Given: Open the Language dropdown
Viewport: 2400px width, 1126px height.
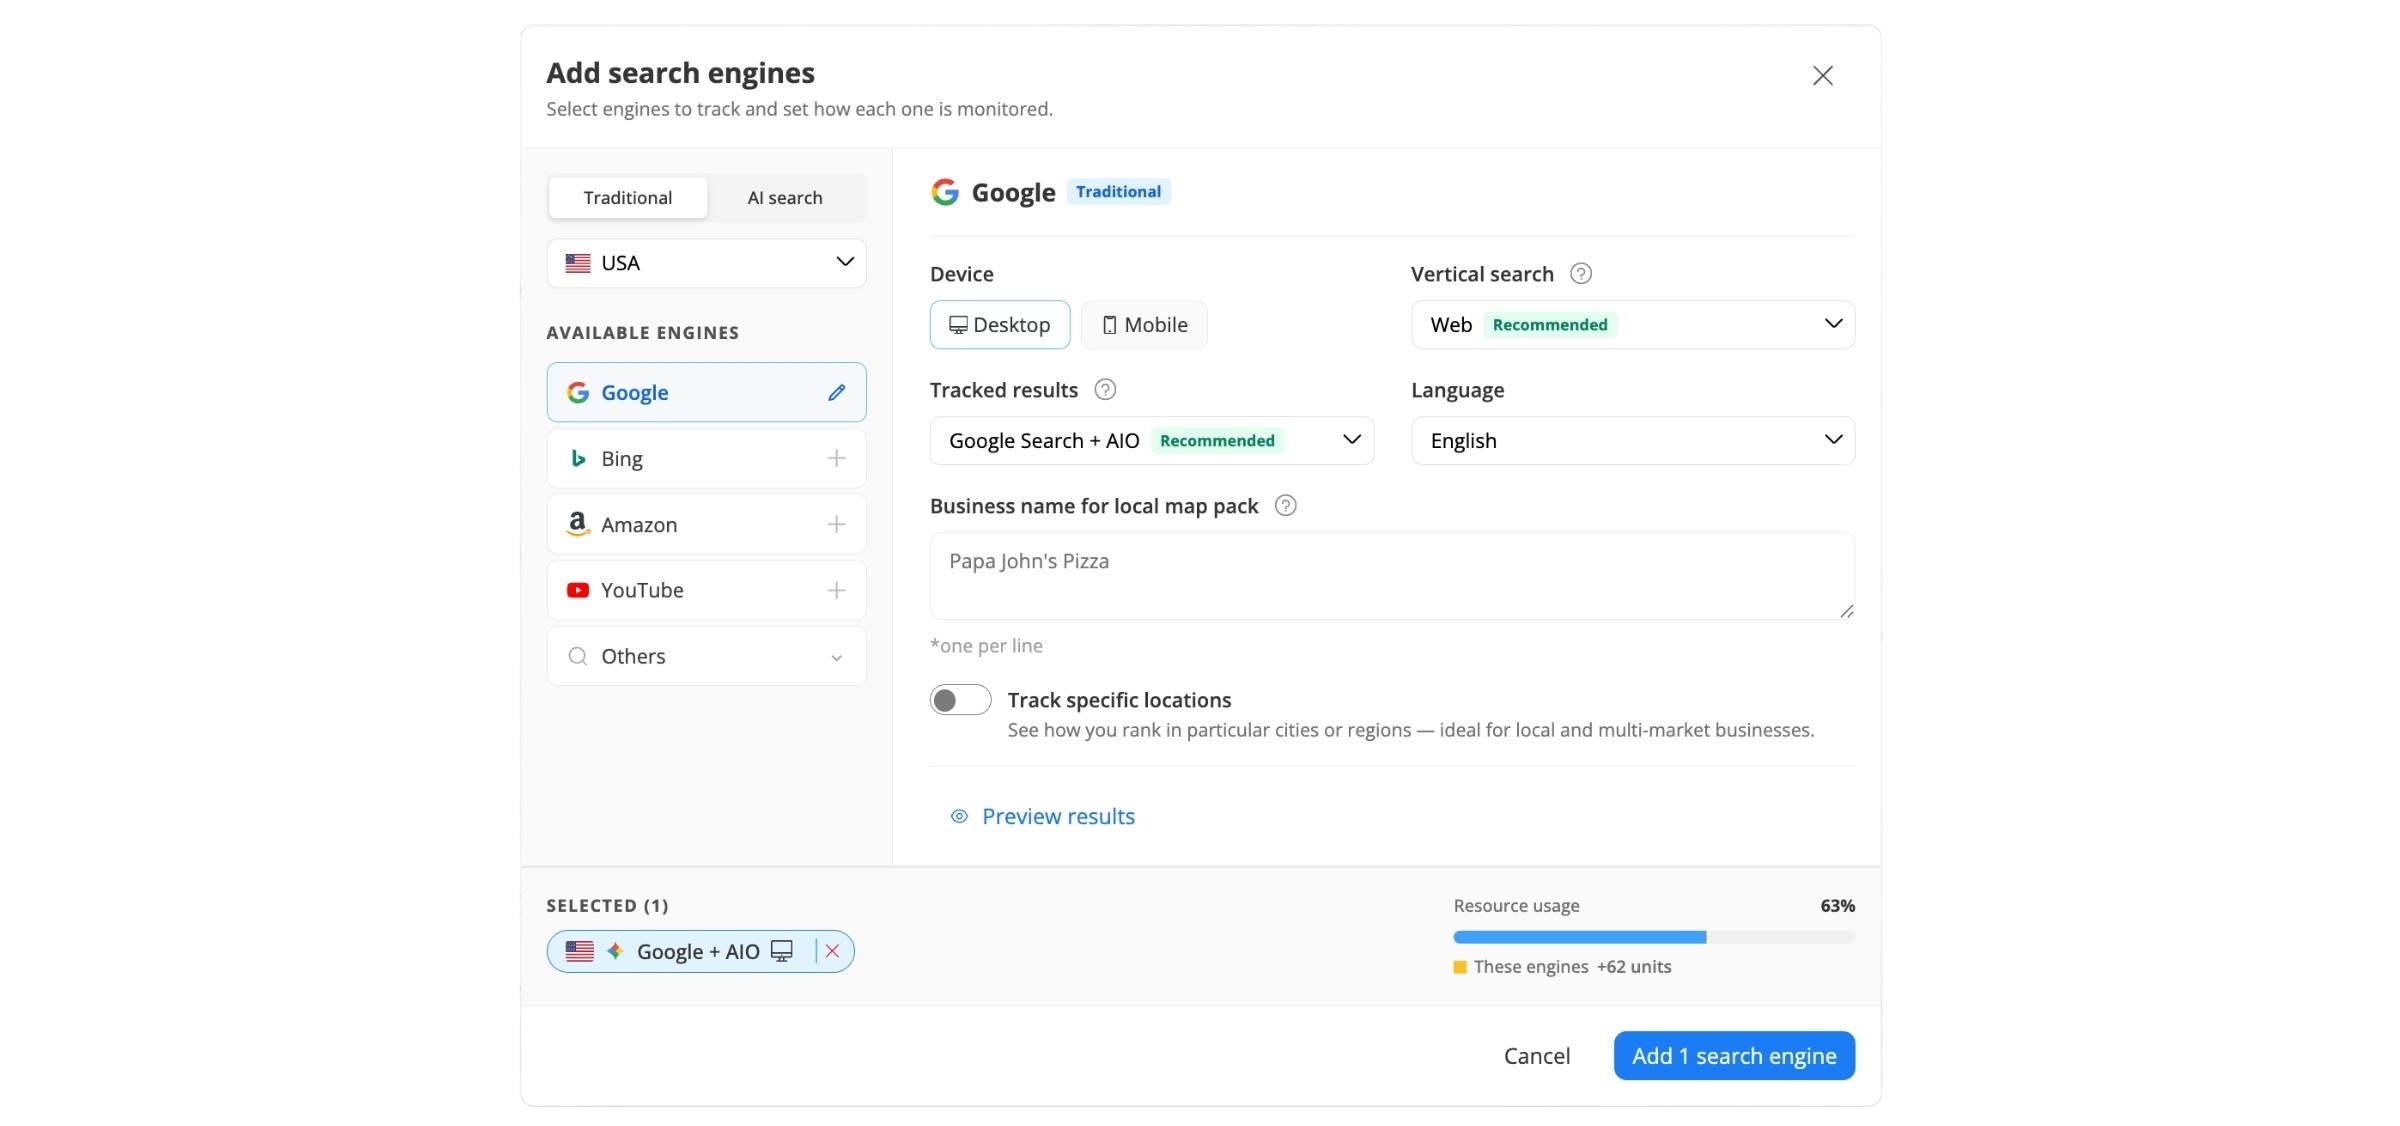Looking at the screenshot, I should point(1632,441).
